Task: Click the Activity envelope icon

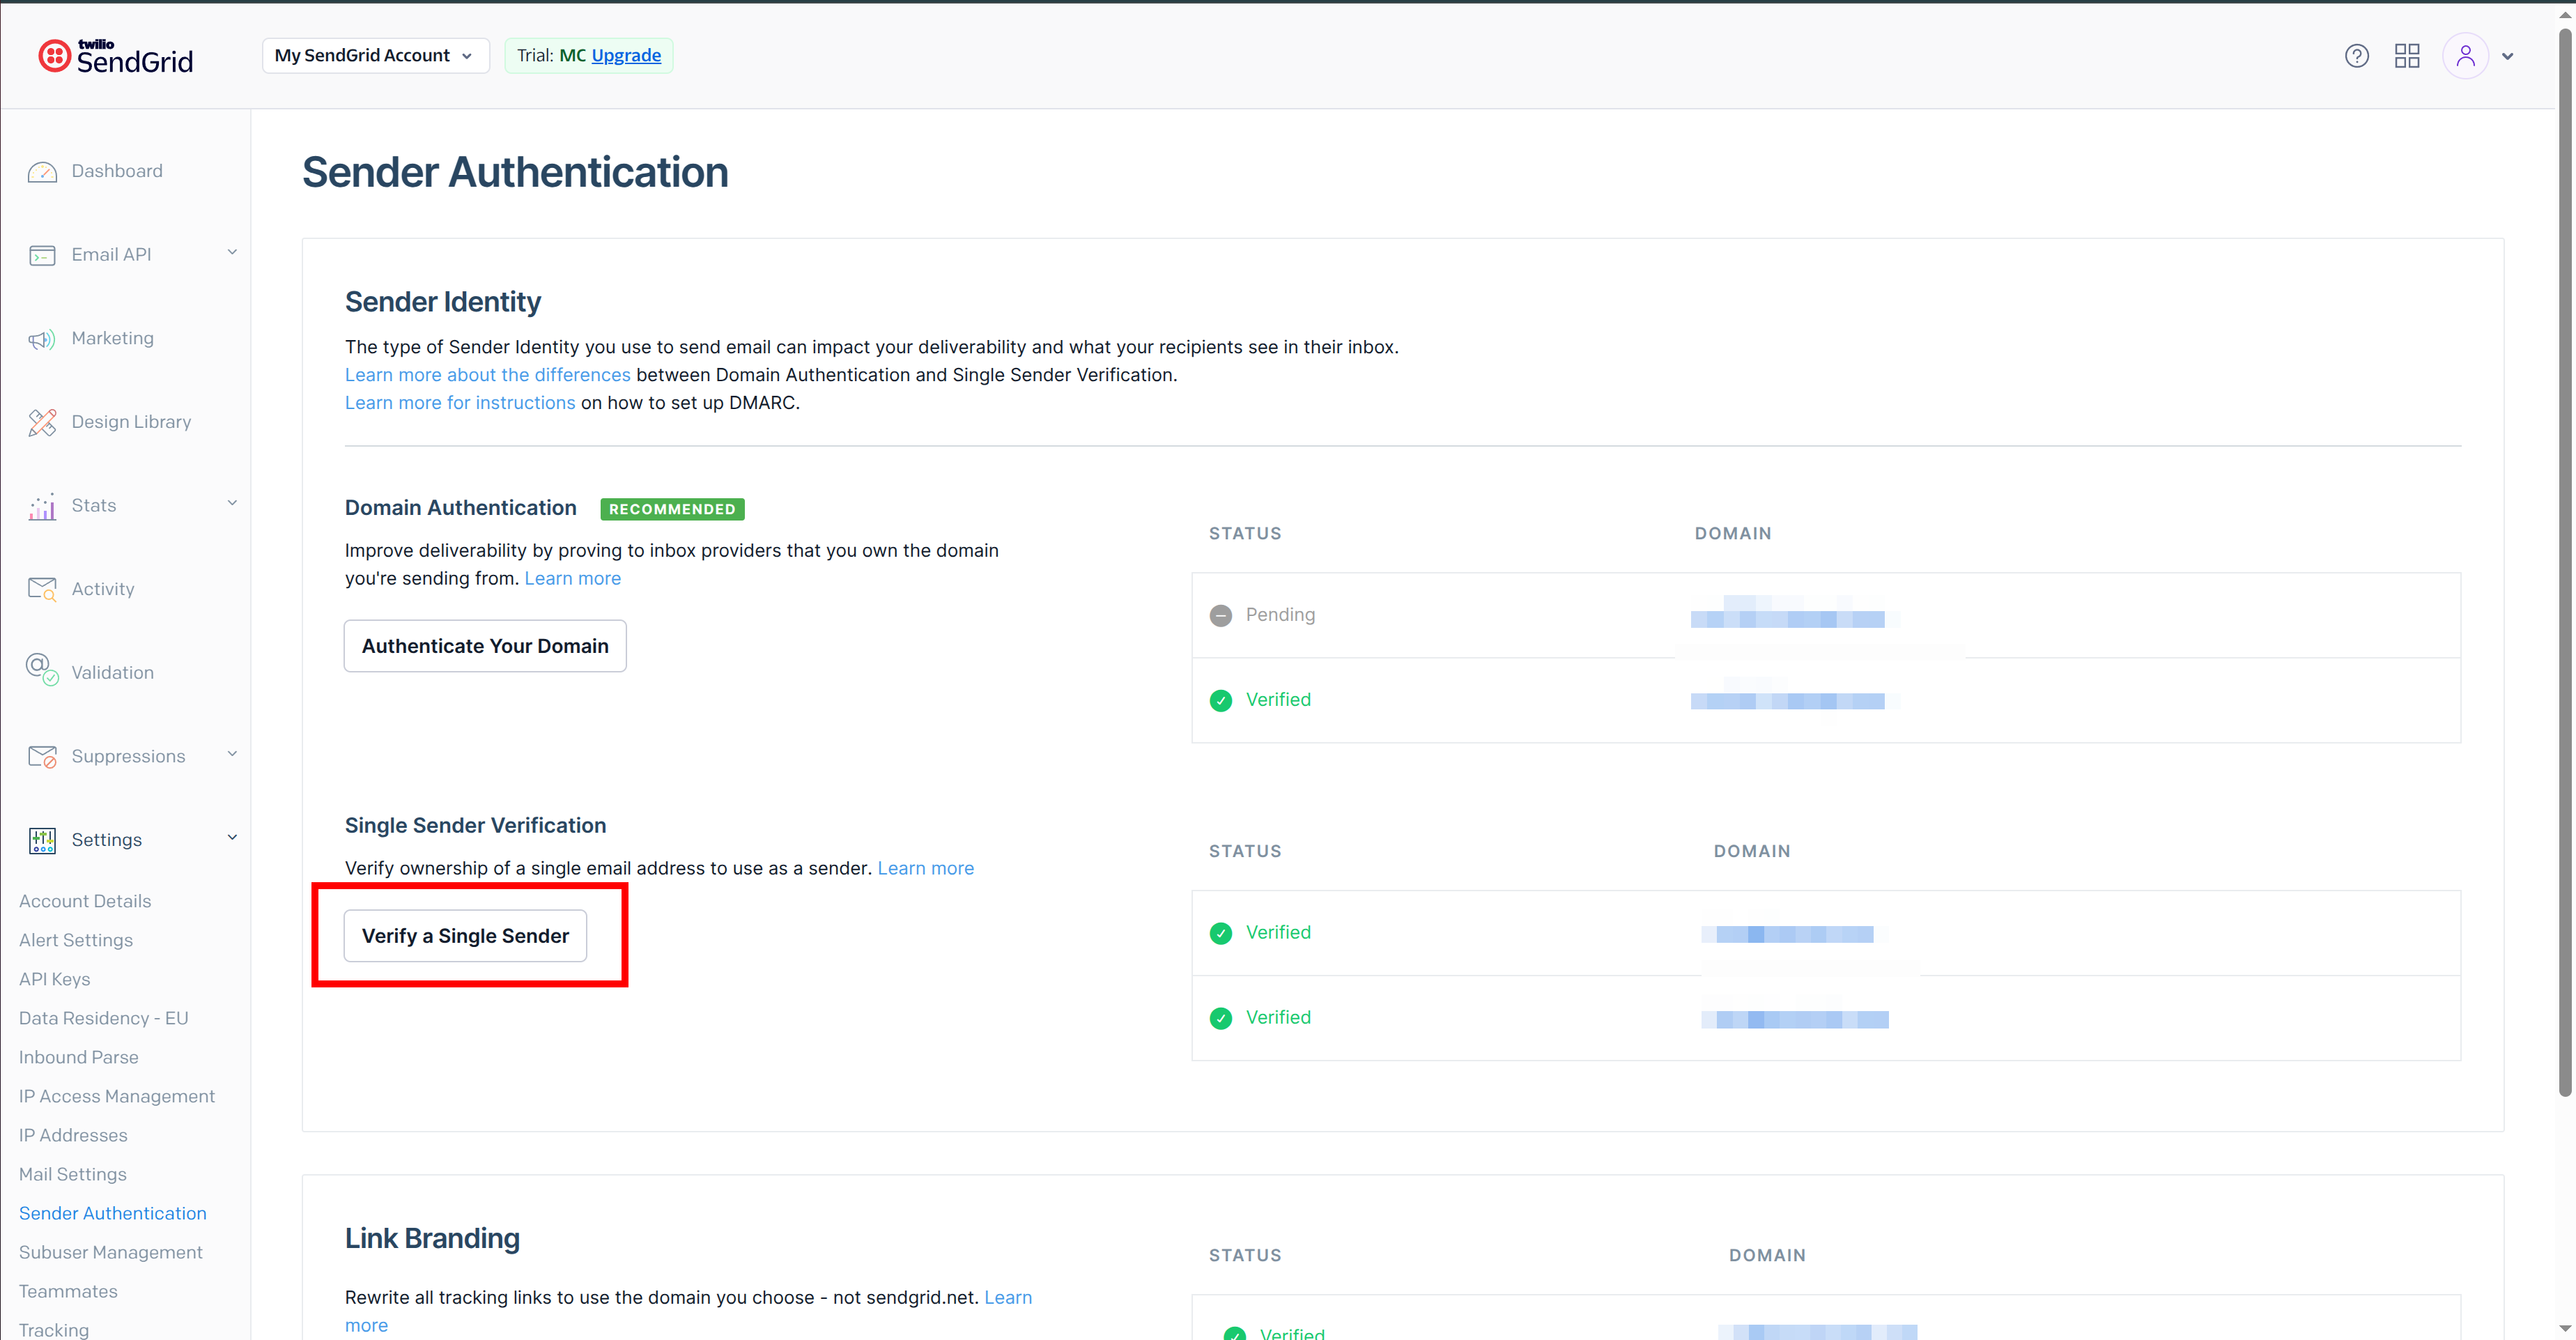Action: click(x=42, y=590)
